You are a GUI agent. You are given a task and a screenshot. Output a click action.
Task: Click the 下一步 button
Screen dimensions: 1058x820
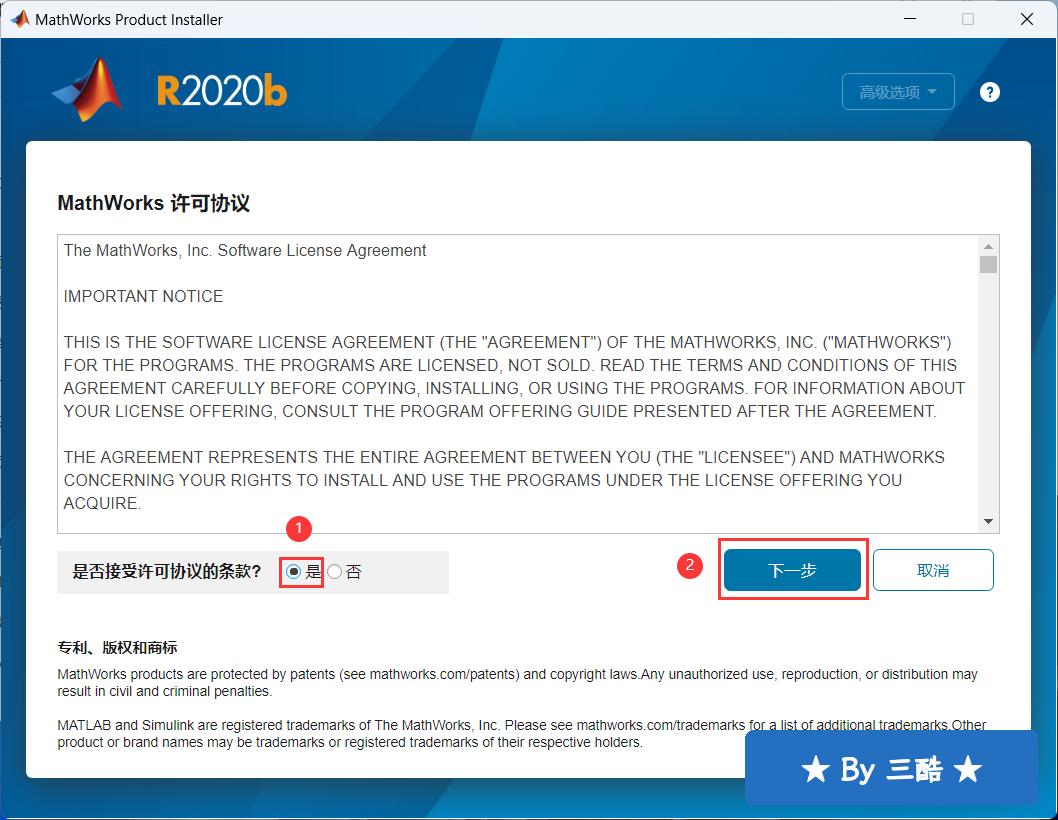[792, 570]
